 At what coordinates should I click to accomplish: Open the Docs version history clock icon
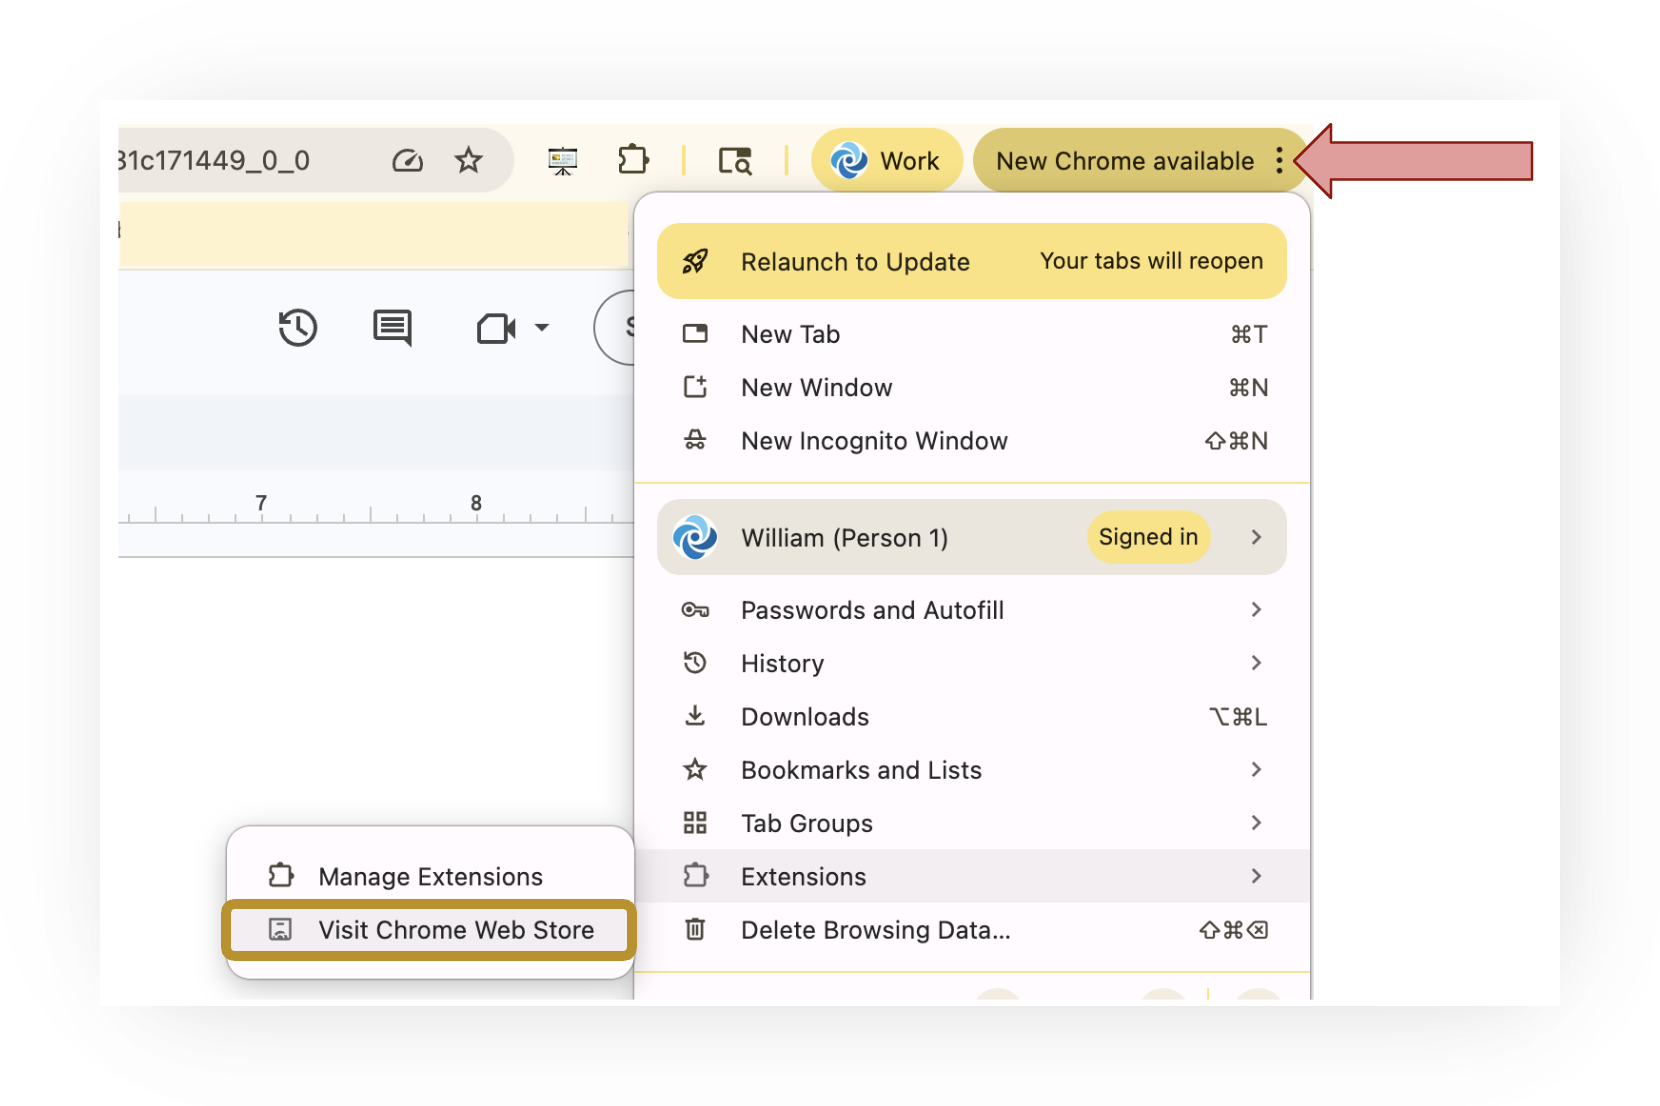297,328
